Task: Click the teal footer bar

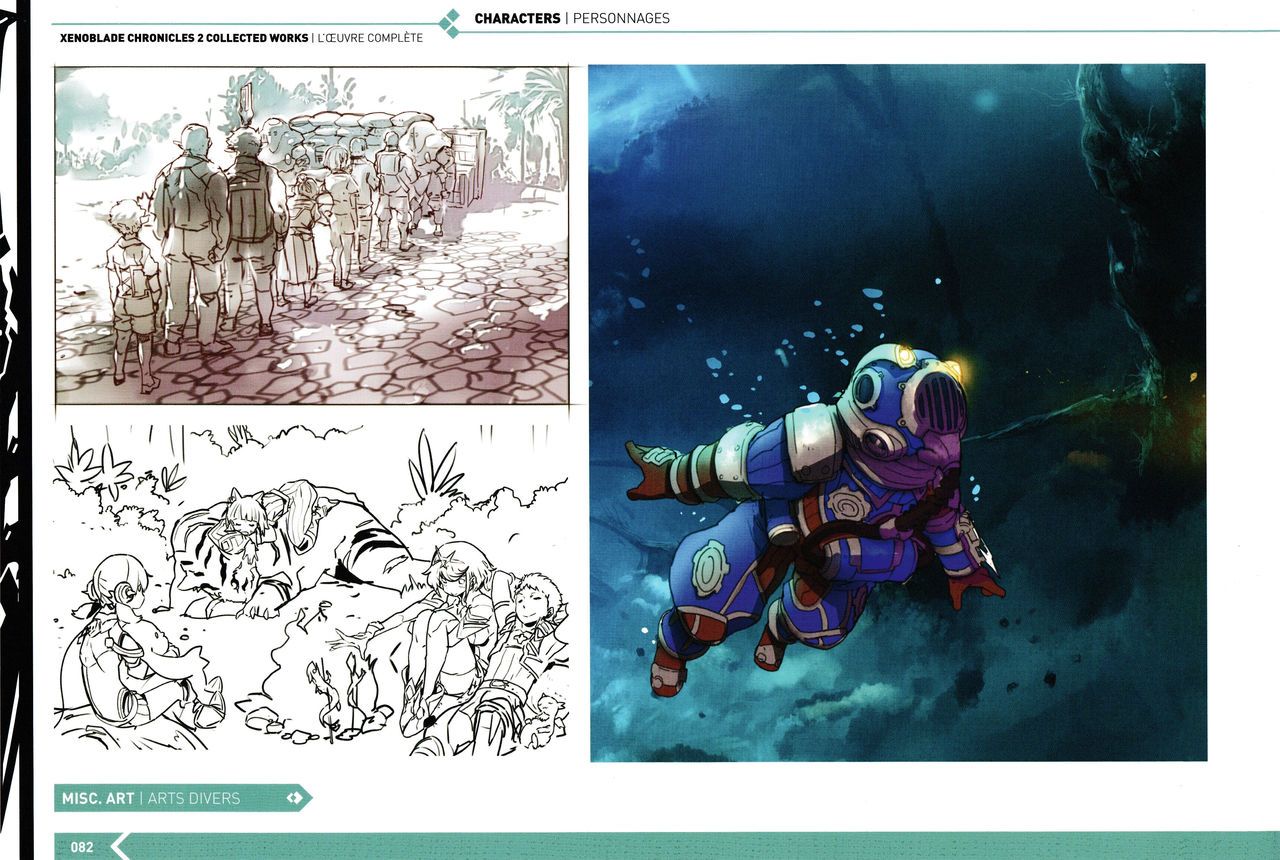Action: pos(700,846)
